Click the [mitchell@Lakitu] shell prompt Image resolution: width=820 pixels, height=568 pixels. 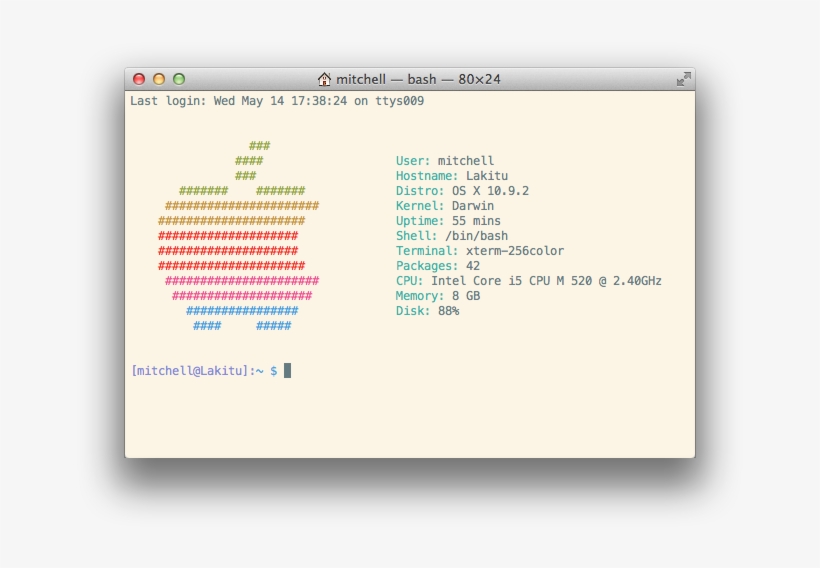[197, 371]
